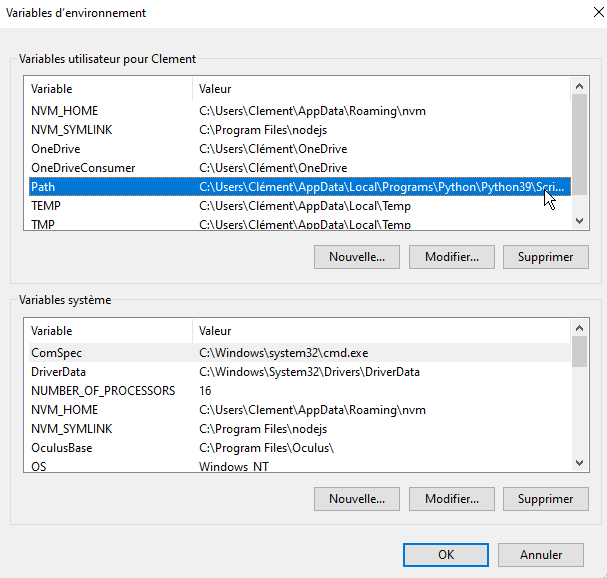
Task: Cancel the dialog with Annuler
Action: click(x=541, y=555)
